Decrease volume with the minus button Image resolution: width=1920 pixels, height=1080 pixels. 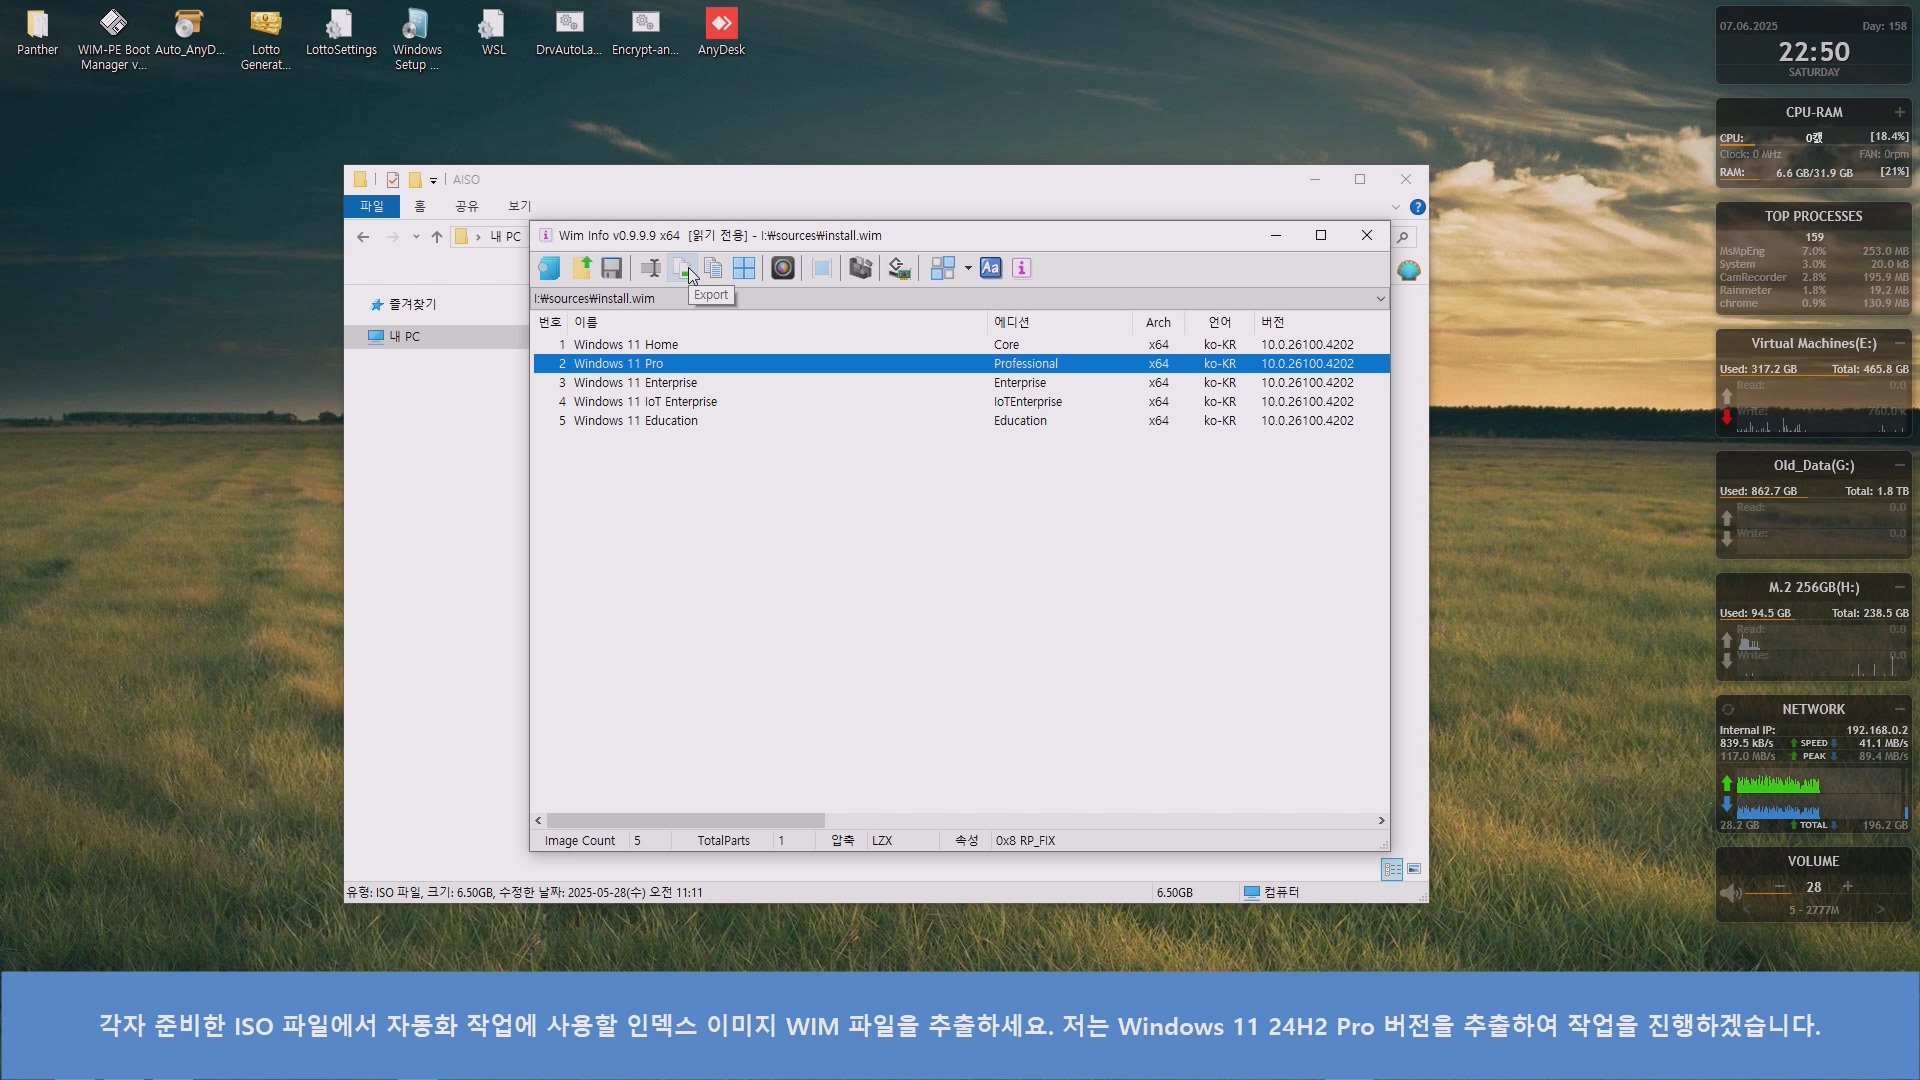point(1780,887)
